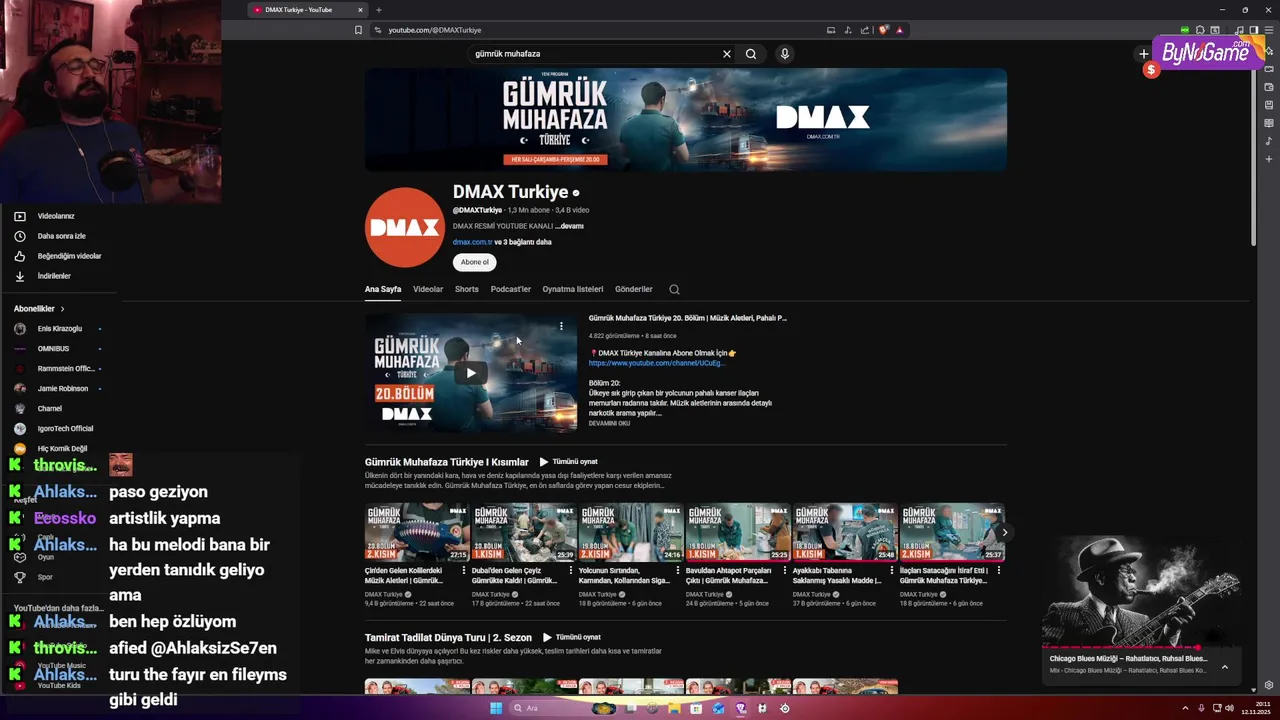Switch to the Gönderiler tab

(x=634, y=289)
